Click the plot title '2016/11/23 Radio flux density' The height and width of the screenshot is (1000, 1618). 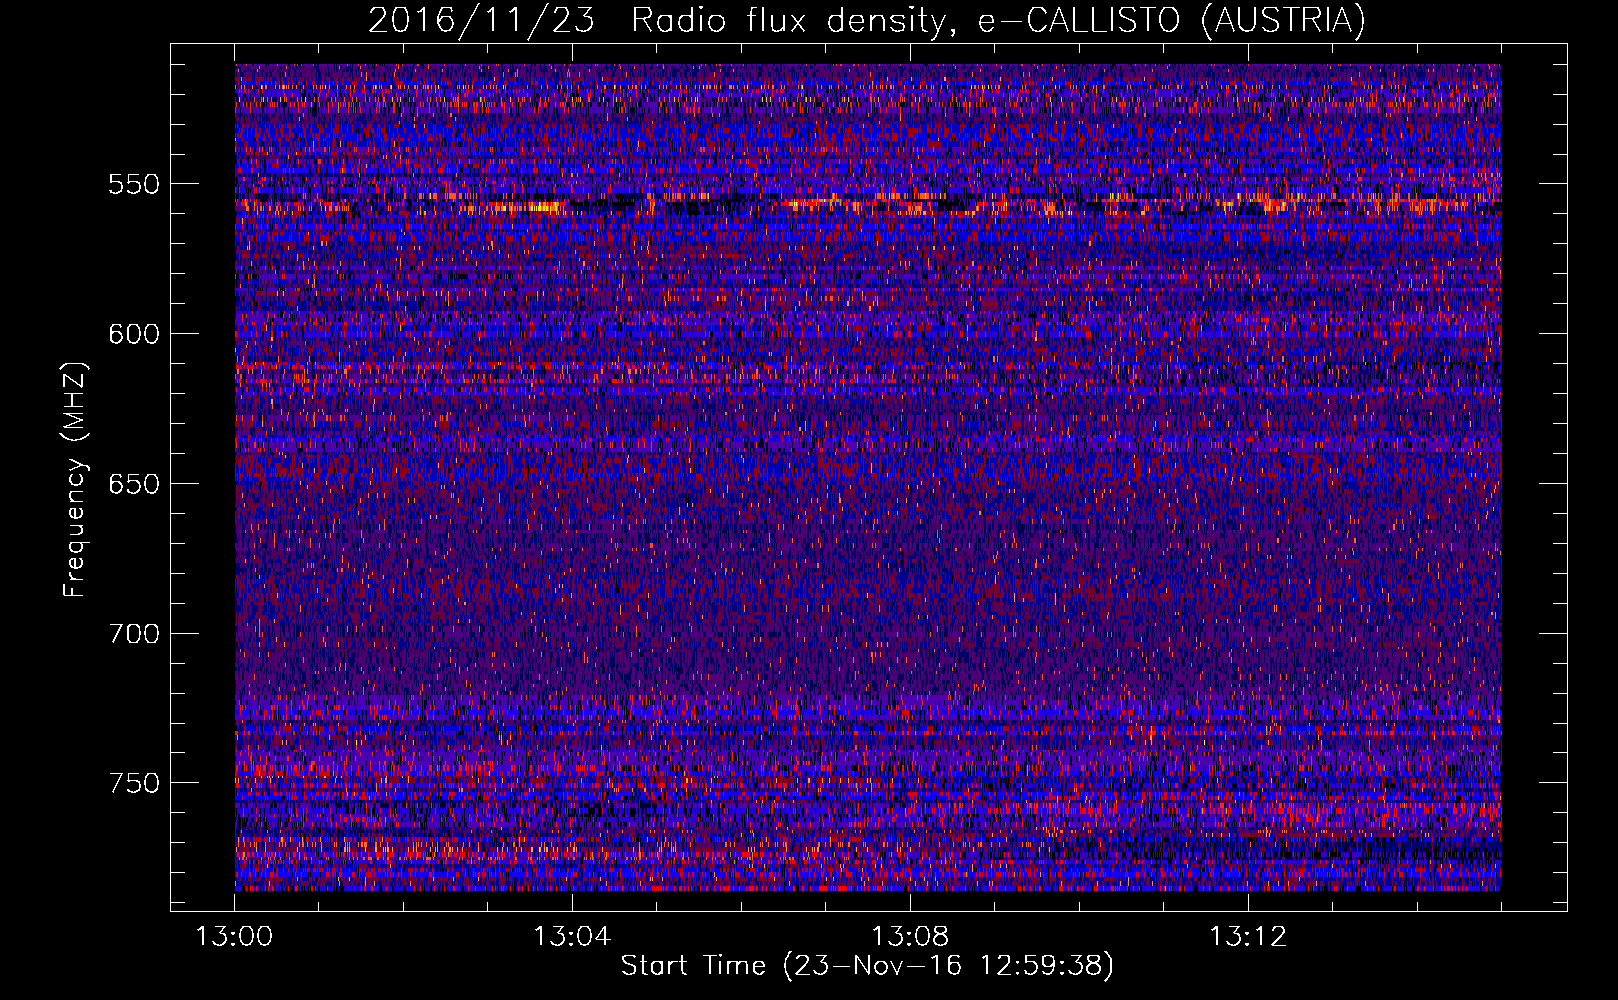(x=657, y=20)
